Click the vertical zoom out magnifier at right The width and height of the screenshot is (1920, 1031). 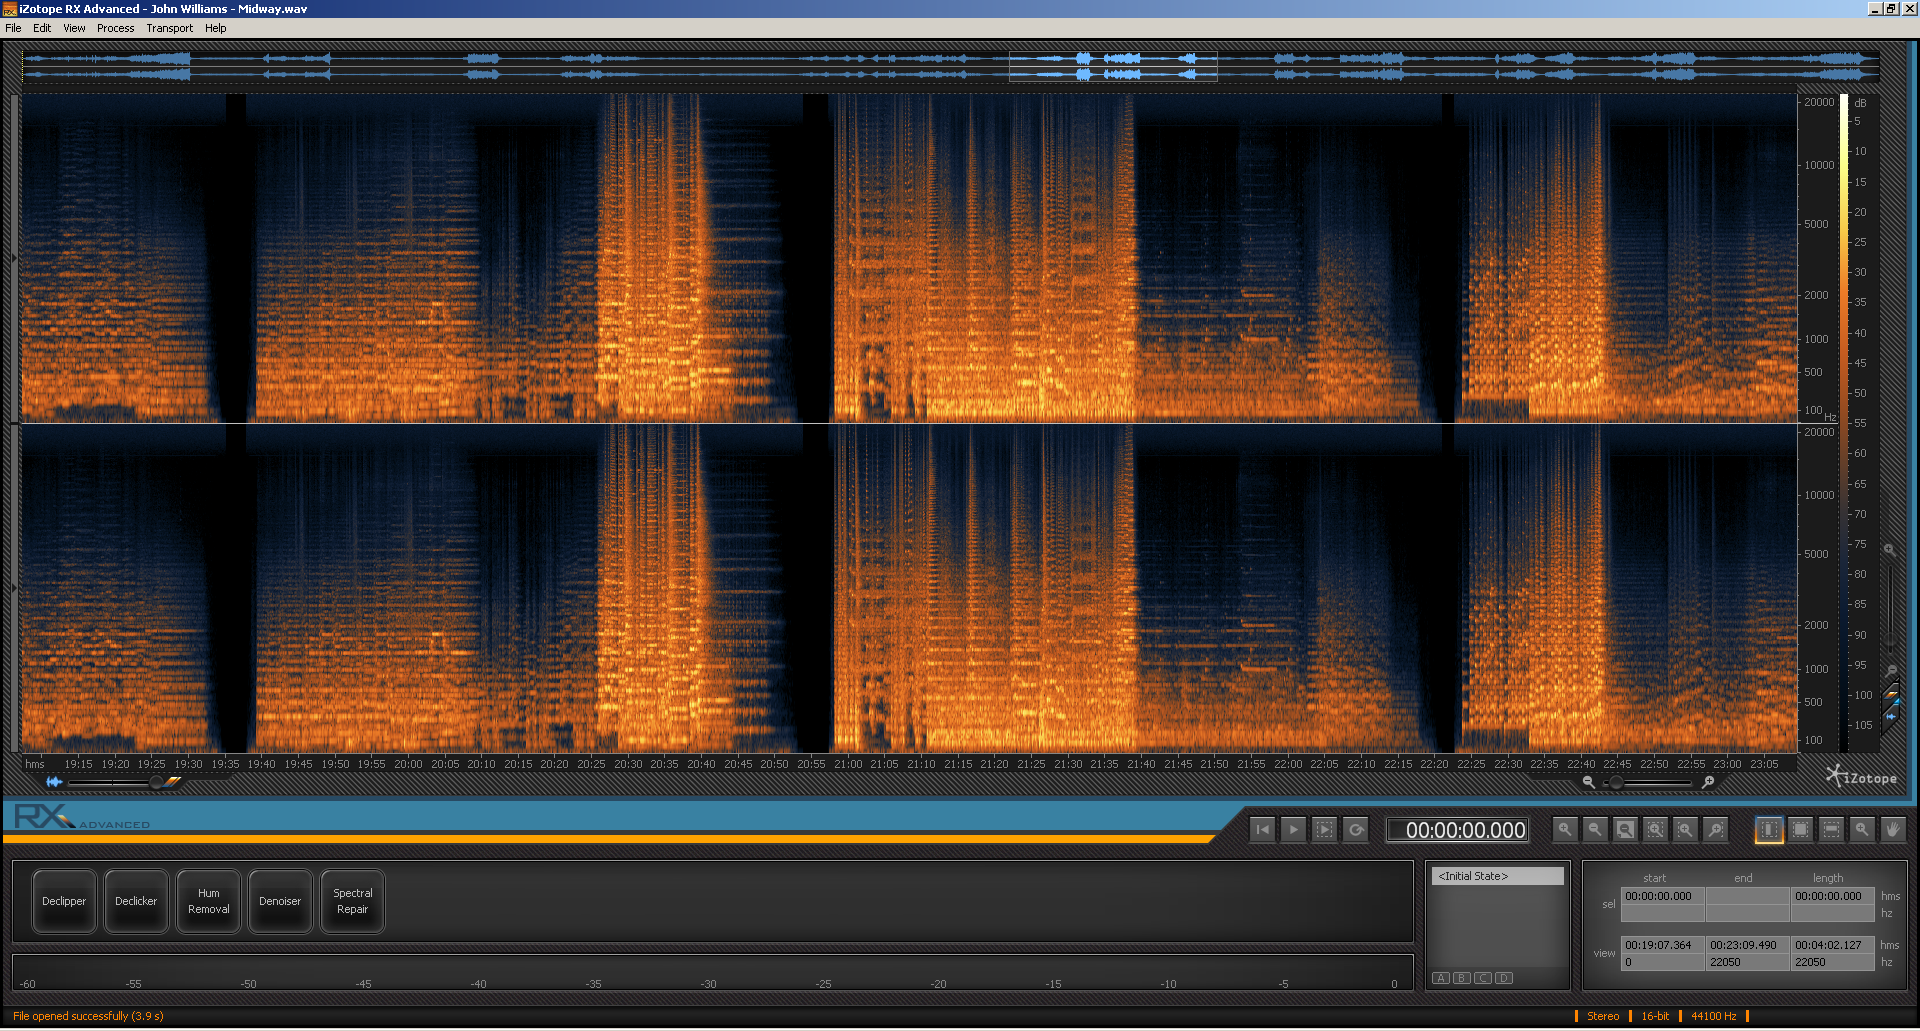[x=1891, y=671]
